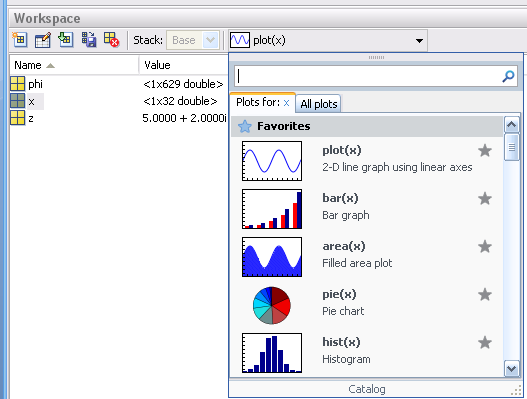Click the Save workspace toolbar icon
This screenshot has width=527, height=399.
89,40
